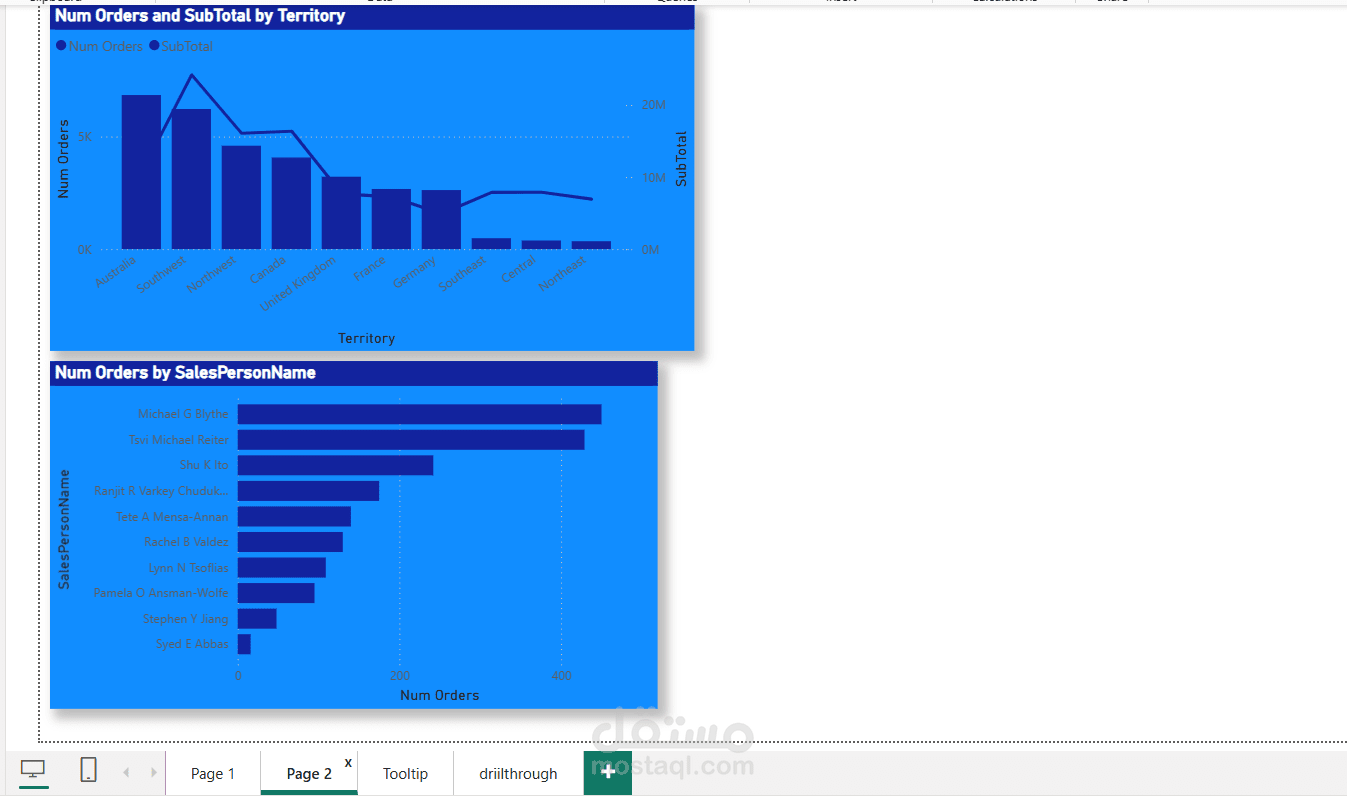This screenshot has width=1347, height=796.
Task: Click the '400' axis value
Action: [562, 676]
